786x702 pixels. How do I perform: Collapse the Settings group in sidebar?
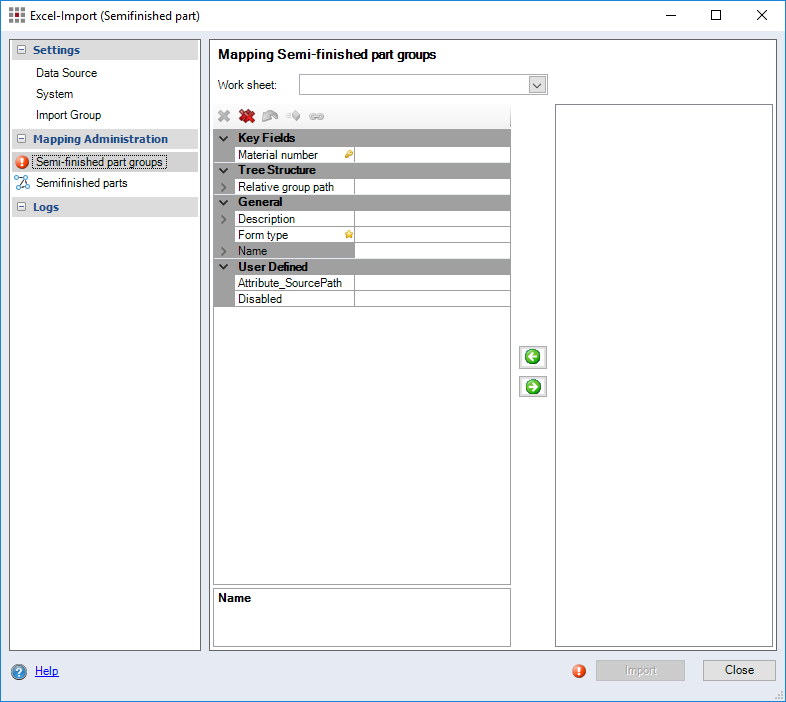[x=21, y=50]
